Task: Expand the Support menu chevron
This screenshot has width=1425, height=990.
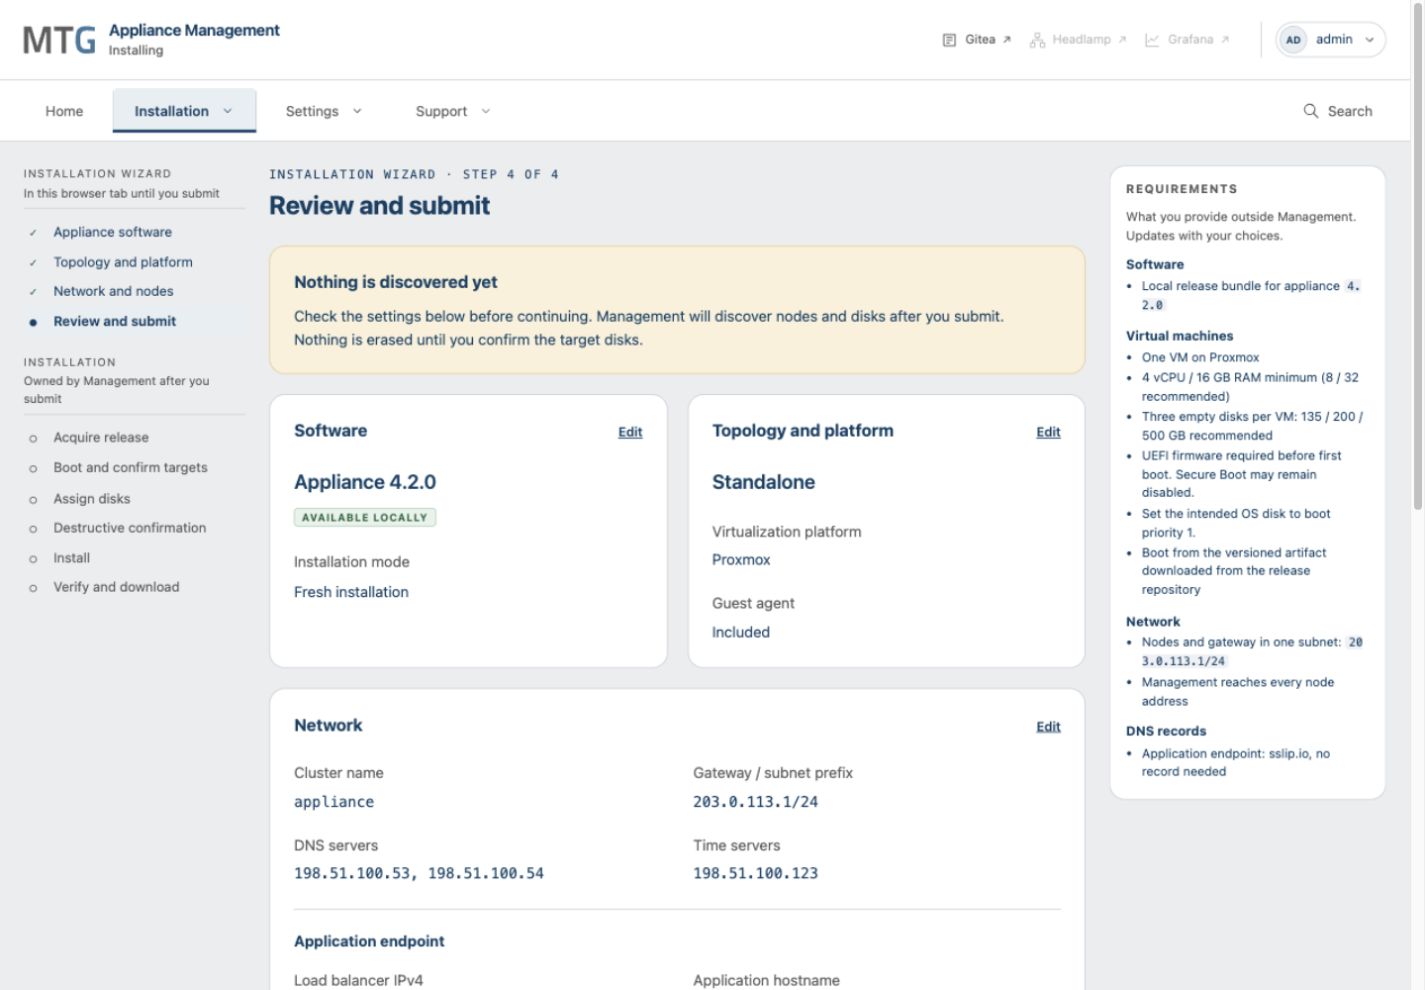Action: click(x=486, y=111)
